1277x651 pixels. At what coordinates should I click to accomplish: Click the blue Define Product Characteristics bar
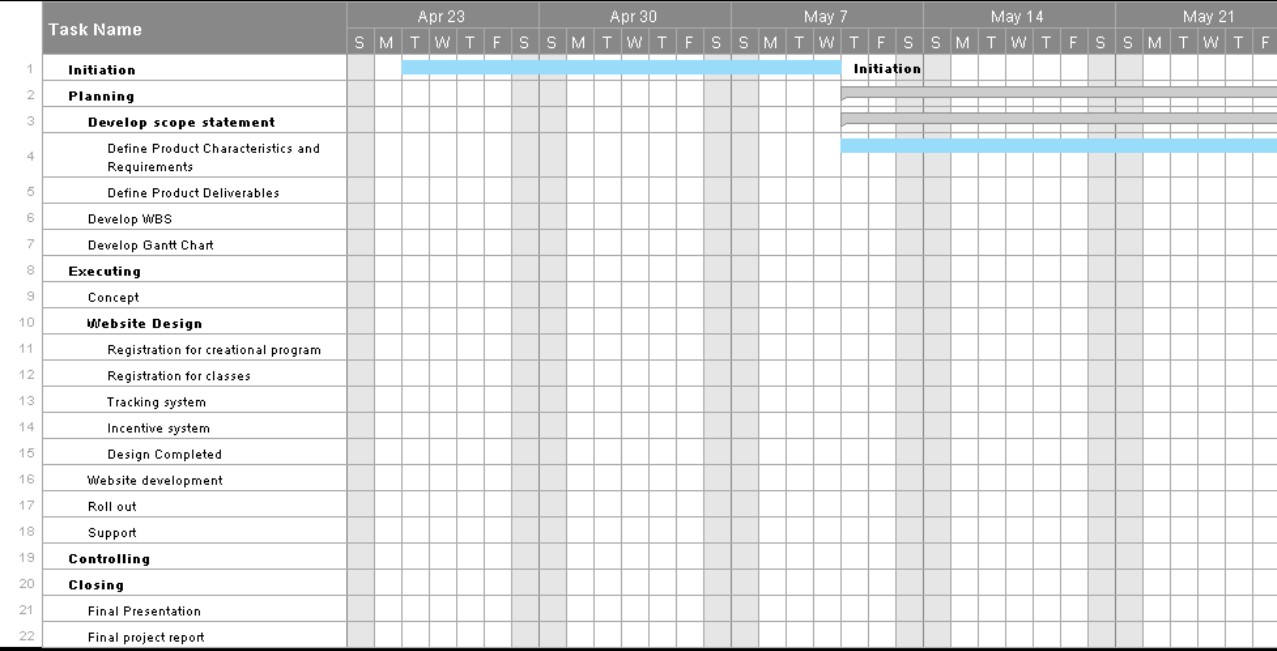(x=1059, y=145)
